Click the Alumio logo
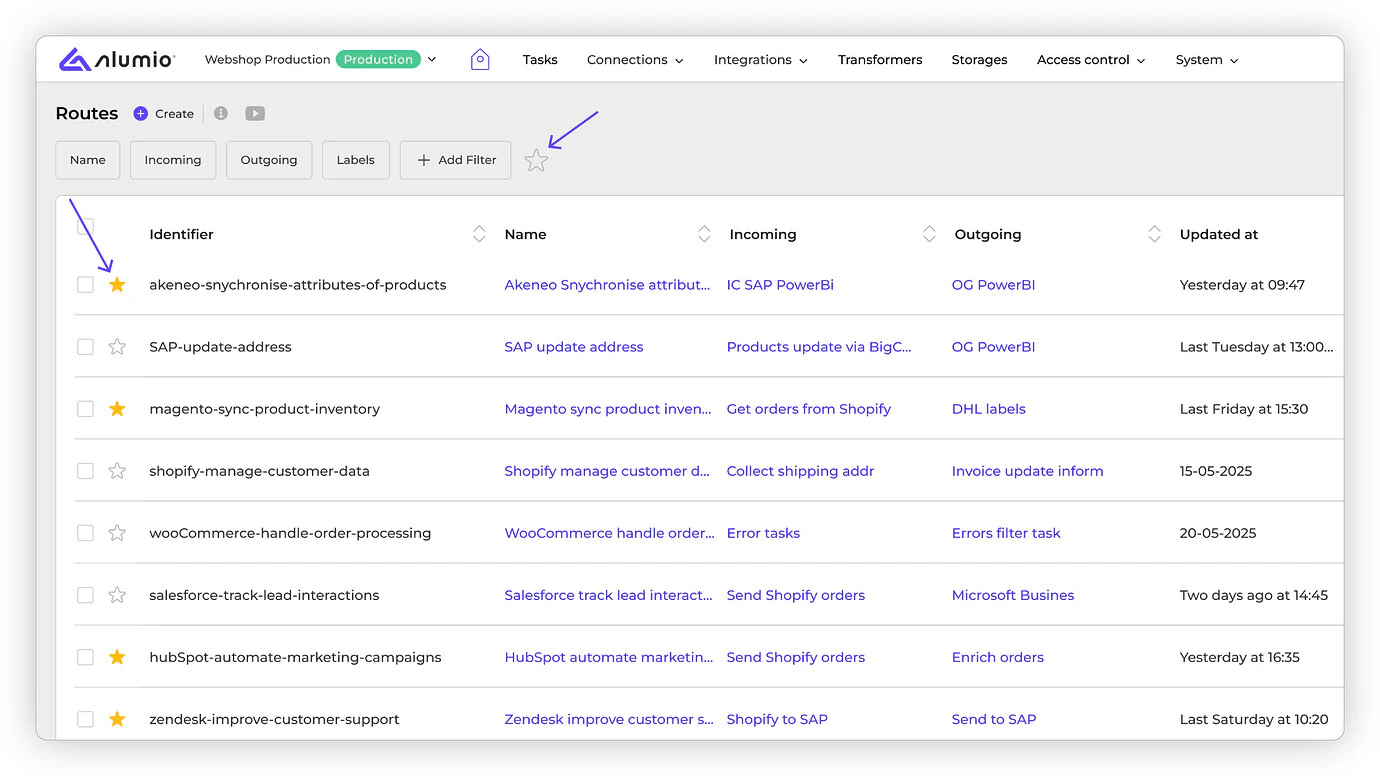 coord(117,60)
